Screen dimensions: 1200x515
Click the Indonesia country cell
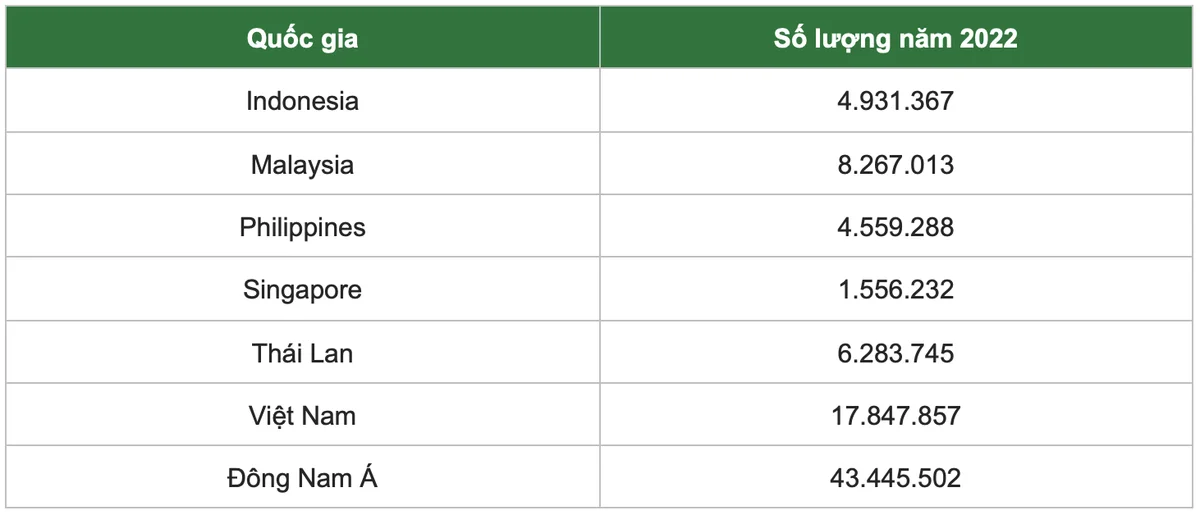(x=303, y=101)
